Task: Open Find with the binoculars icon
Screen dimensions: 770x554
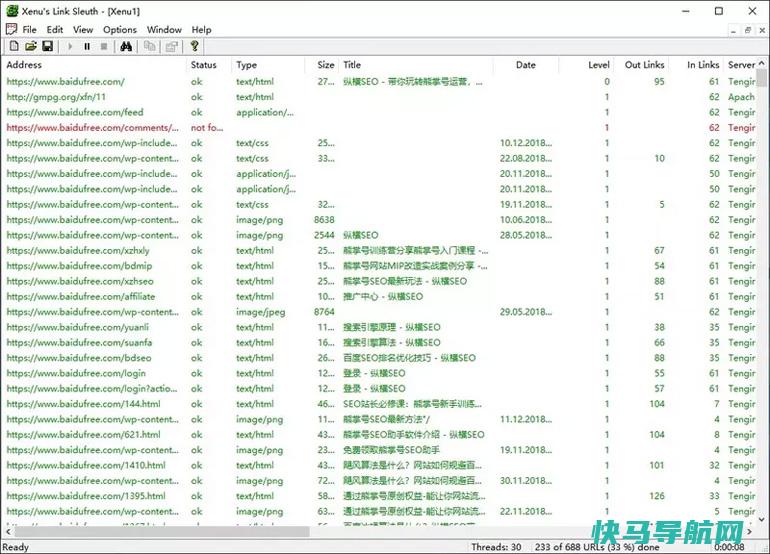Action: 126,47
